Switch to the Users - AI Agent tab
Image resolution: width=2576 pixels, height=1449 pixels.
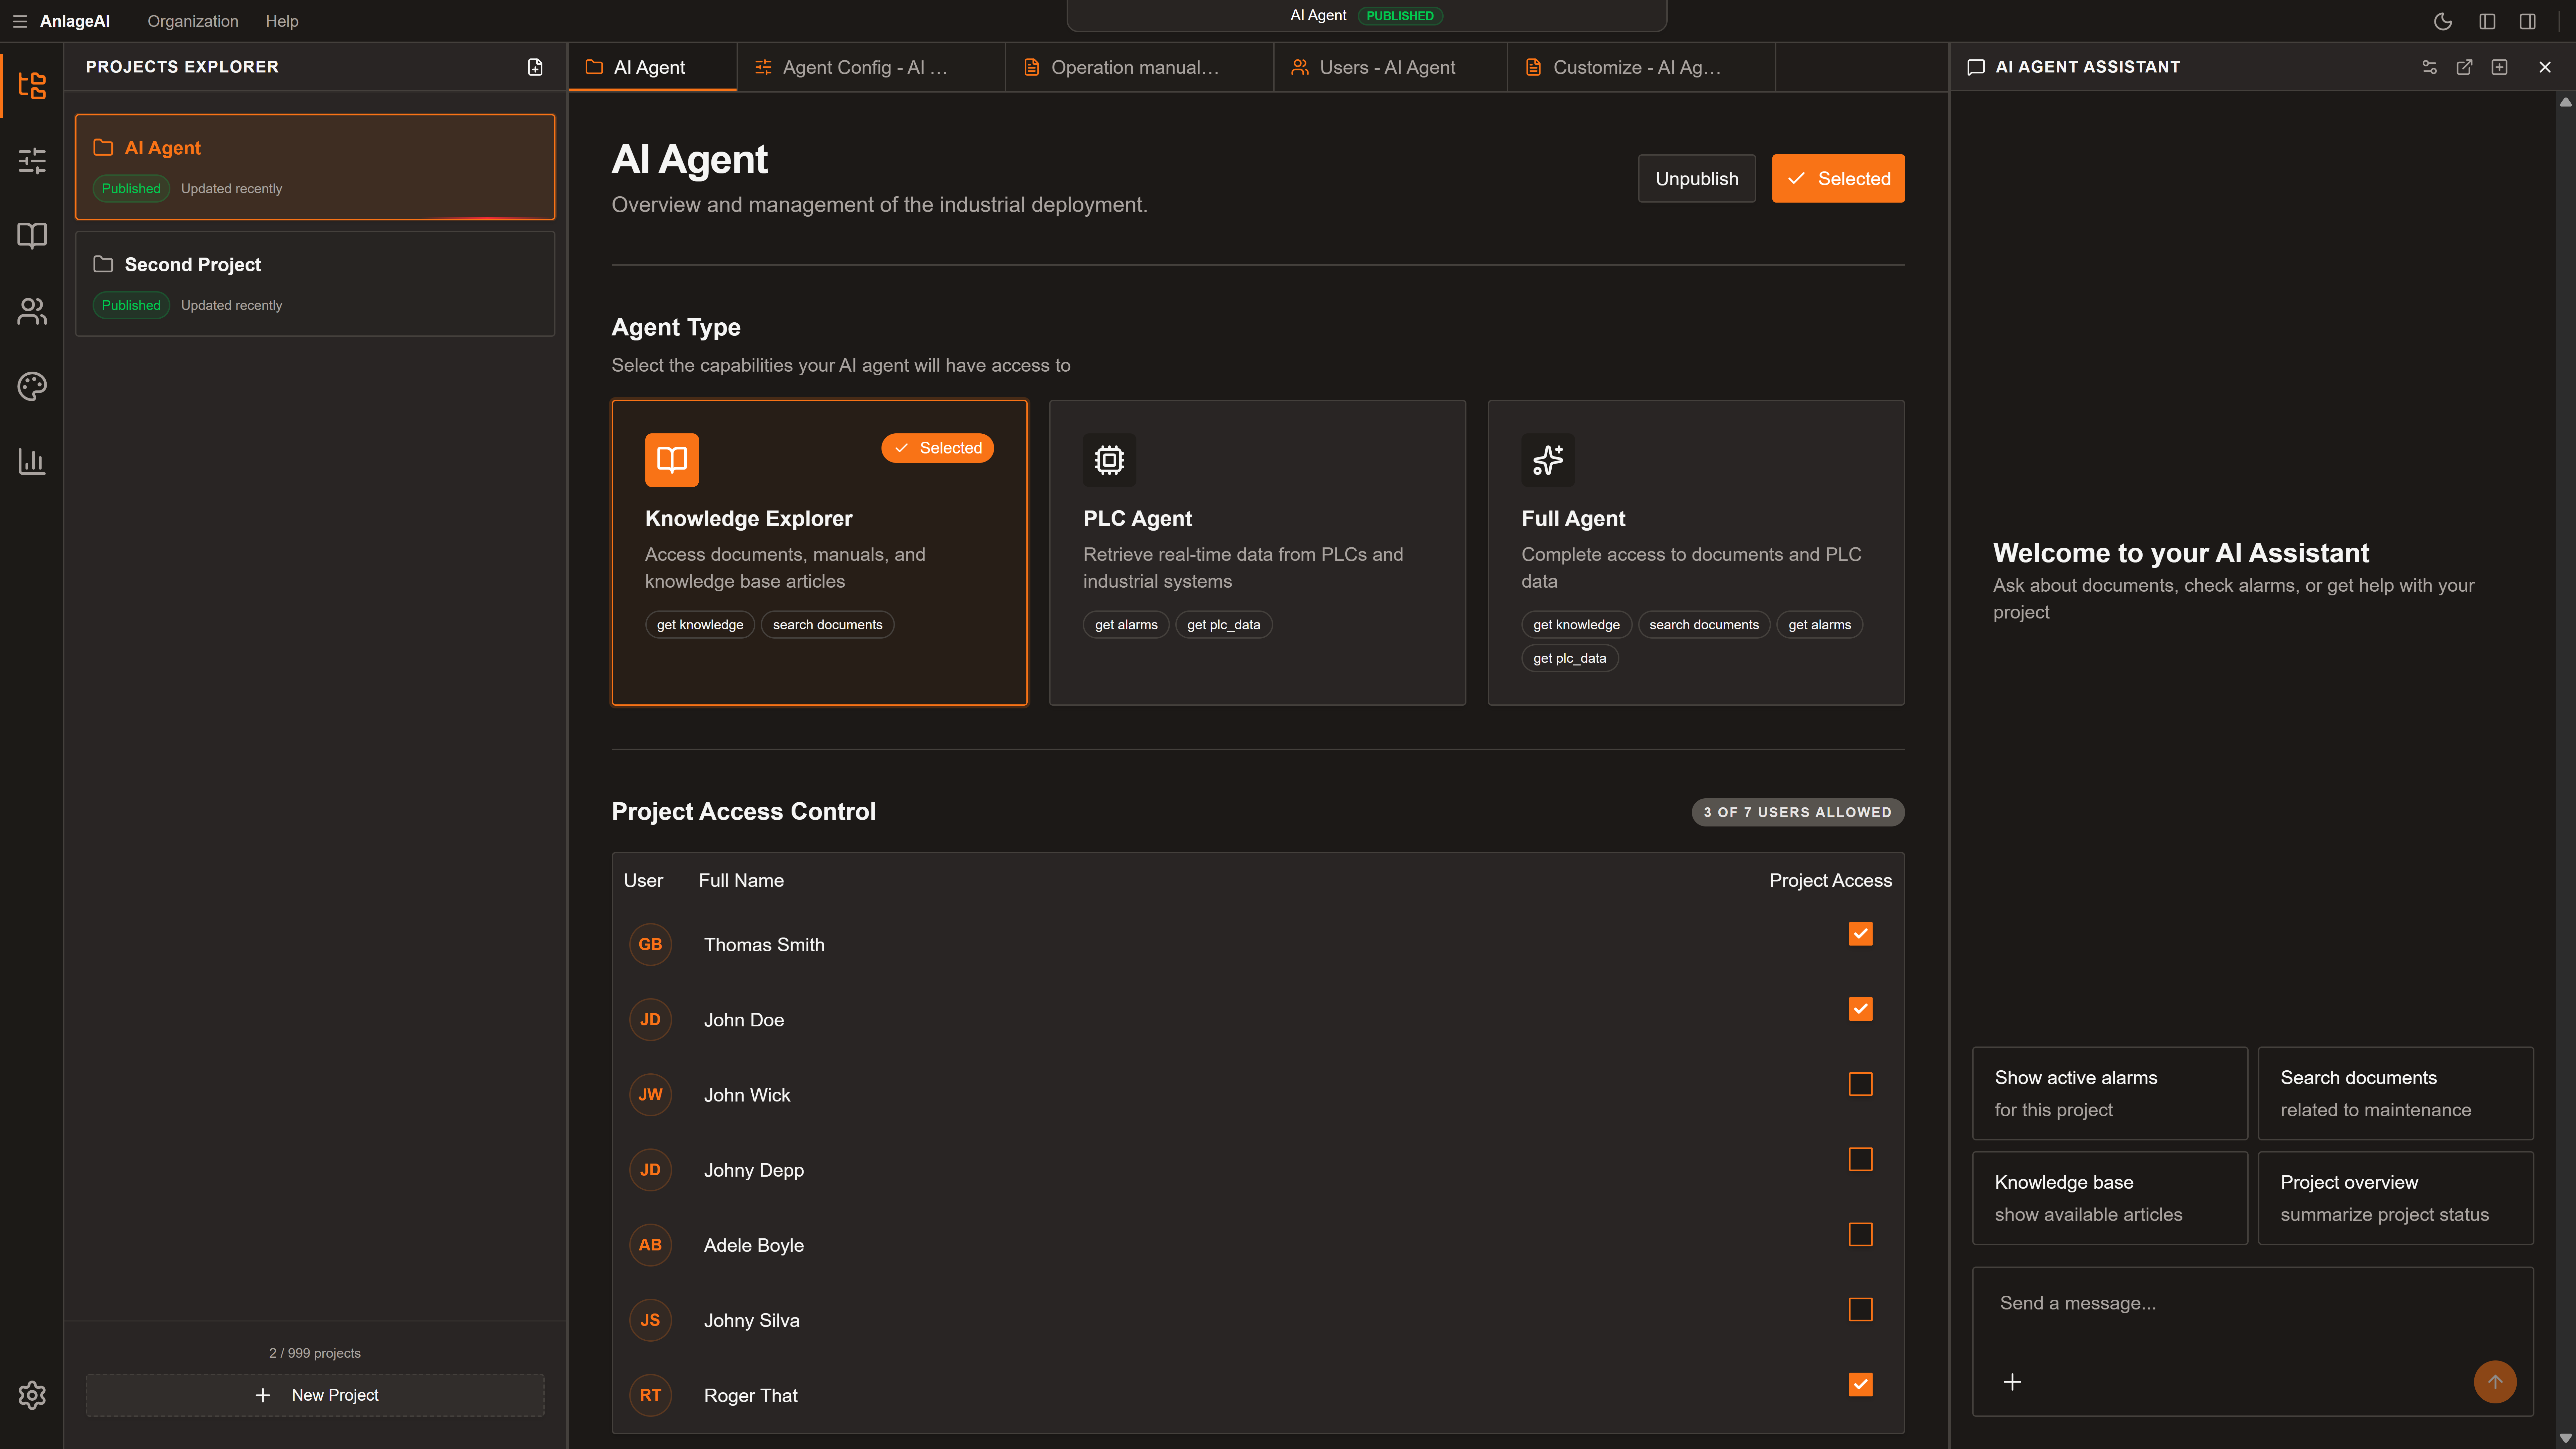1387,67
